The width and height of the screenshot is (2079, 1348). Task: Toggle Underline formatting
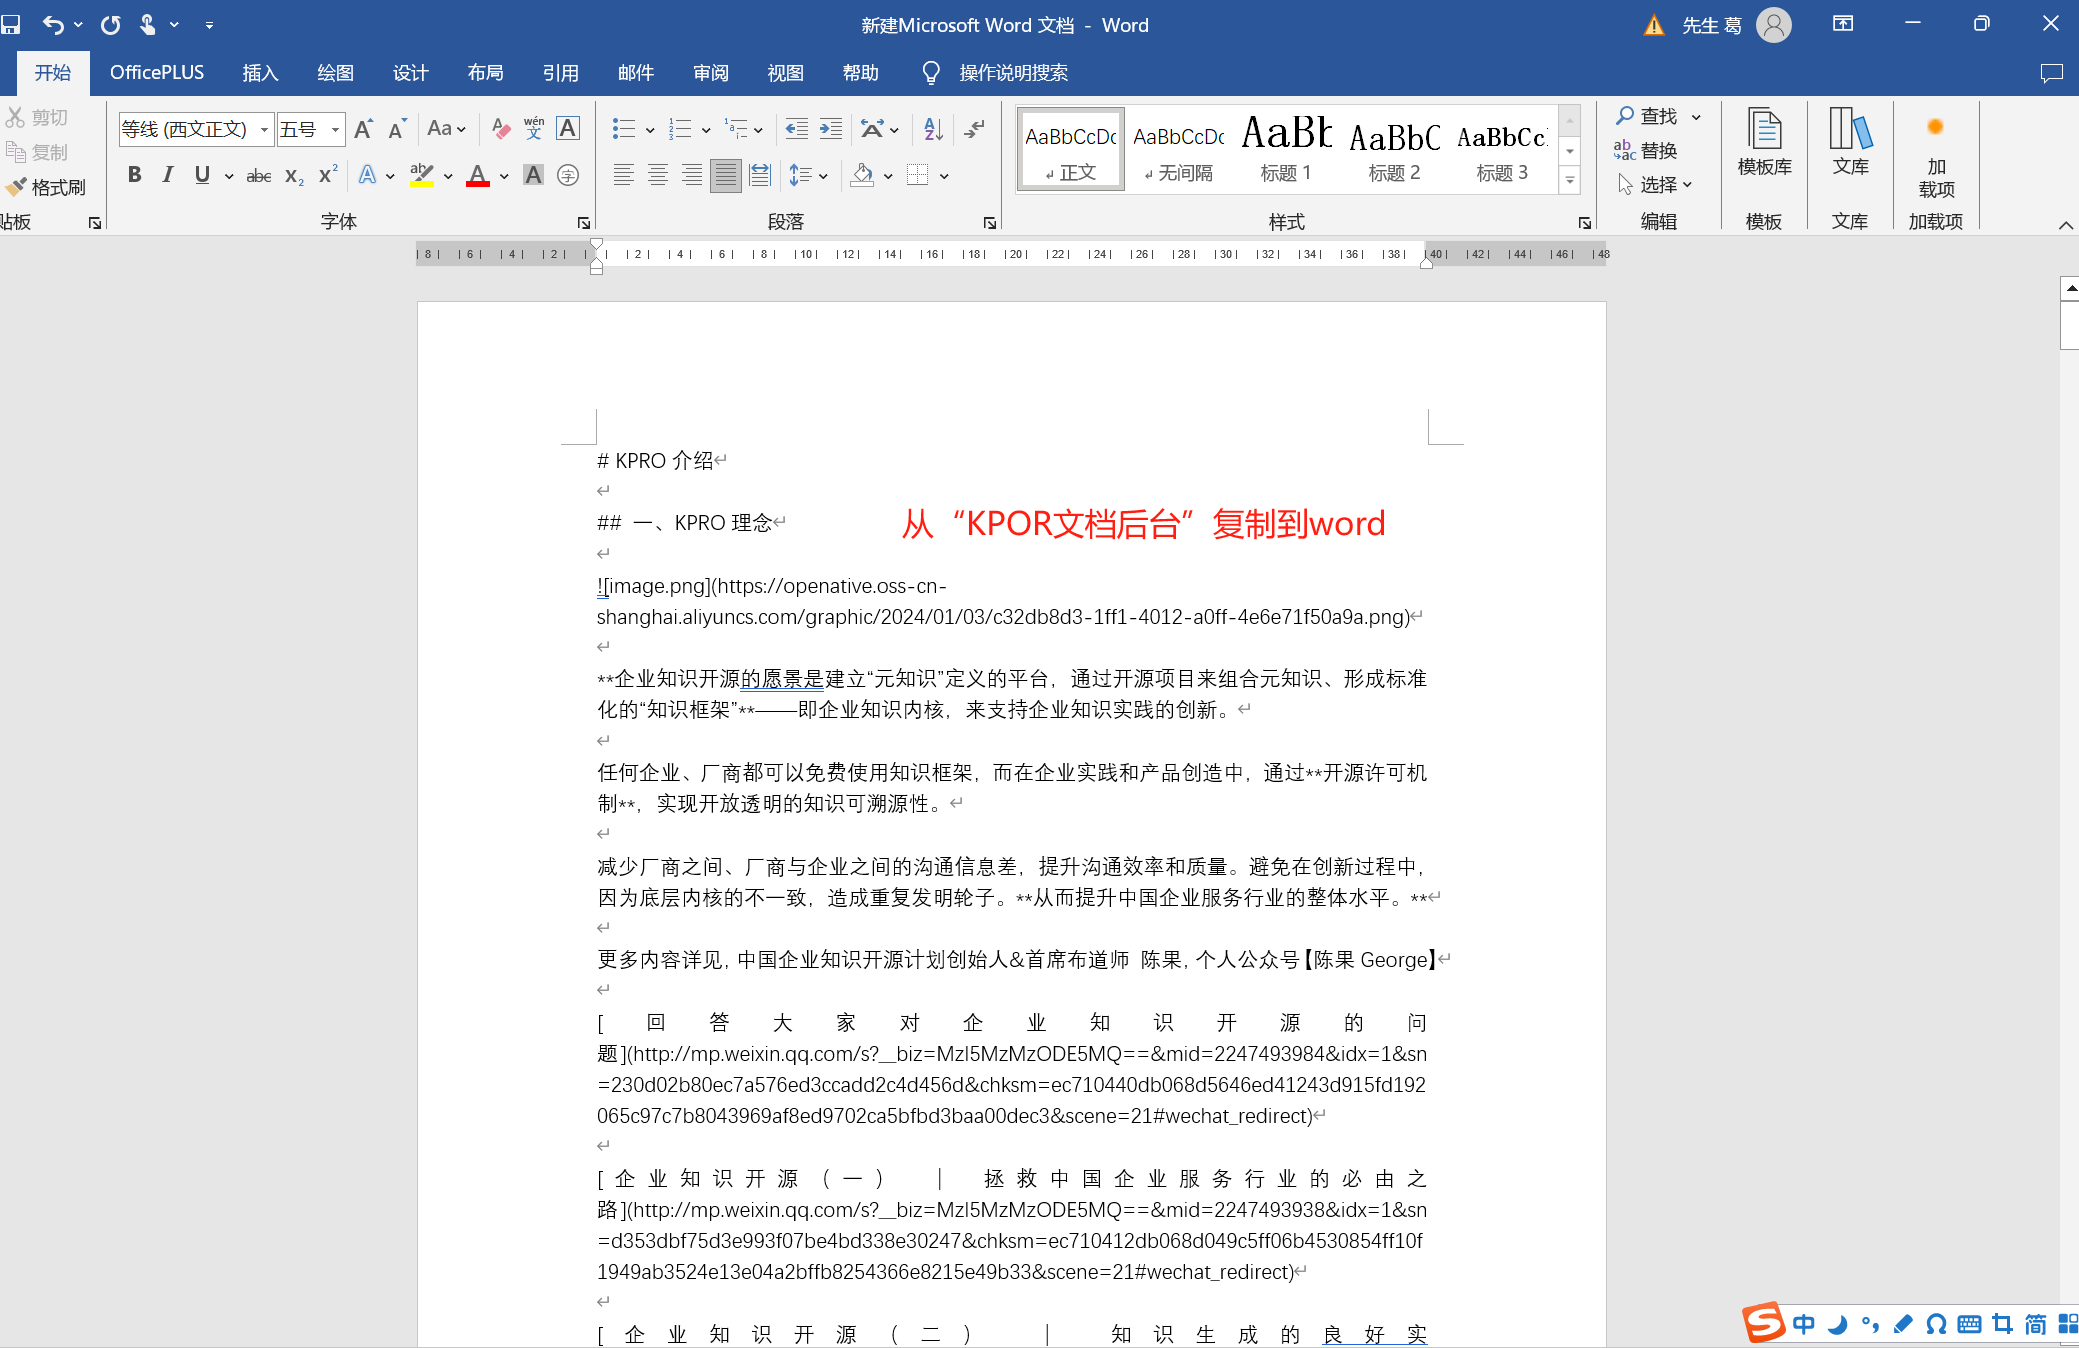(202, 176)
